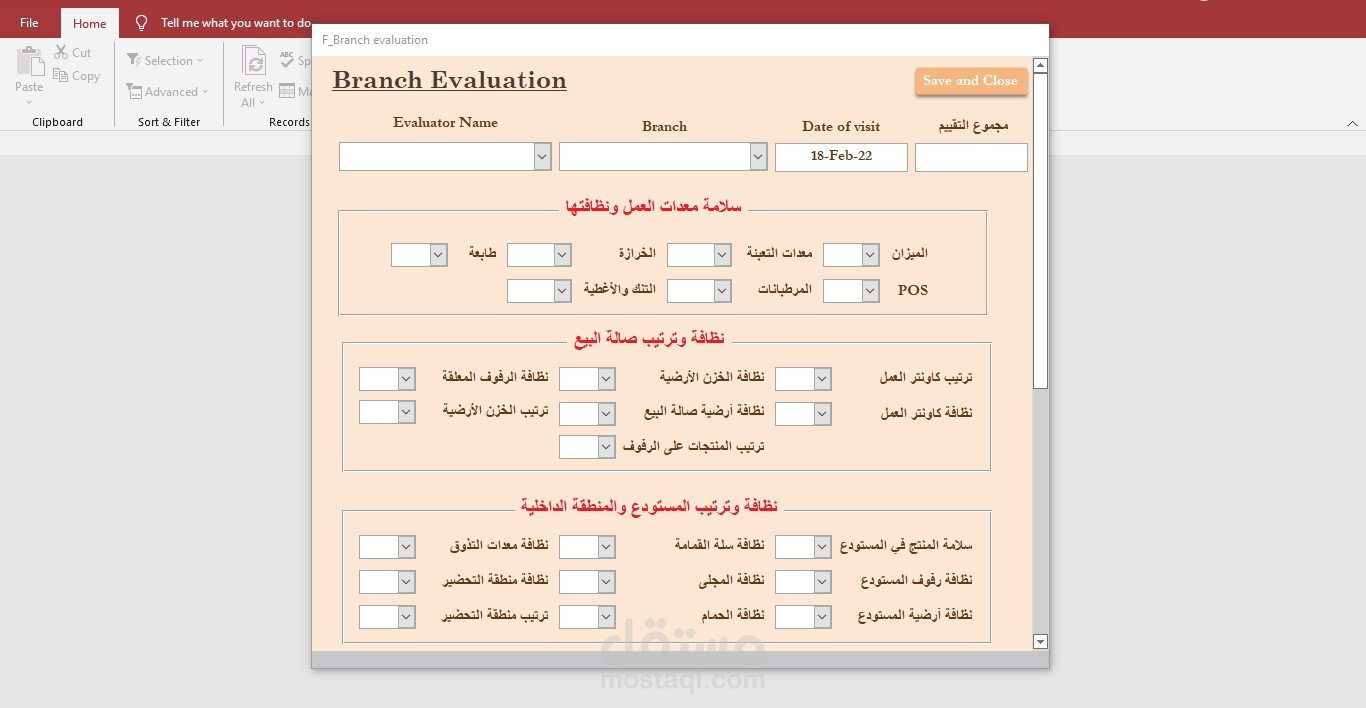Viewport: 1366px width, 708px height.
Task: Open the نظافة معدات التذوق dropdown
Action: (406, 547)
